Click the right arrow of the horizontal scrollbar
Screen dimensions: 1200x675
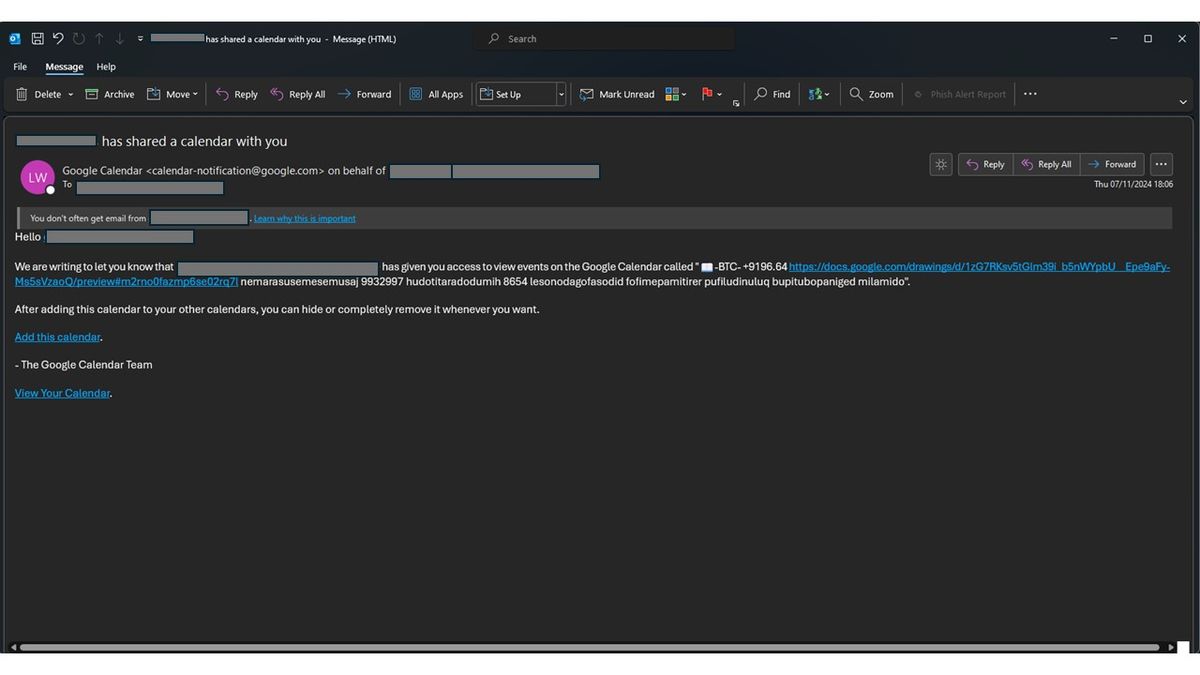[x=1172, y=647]
